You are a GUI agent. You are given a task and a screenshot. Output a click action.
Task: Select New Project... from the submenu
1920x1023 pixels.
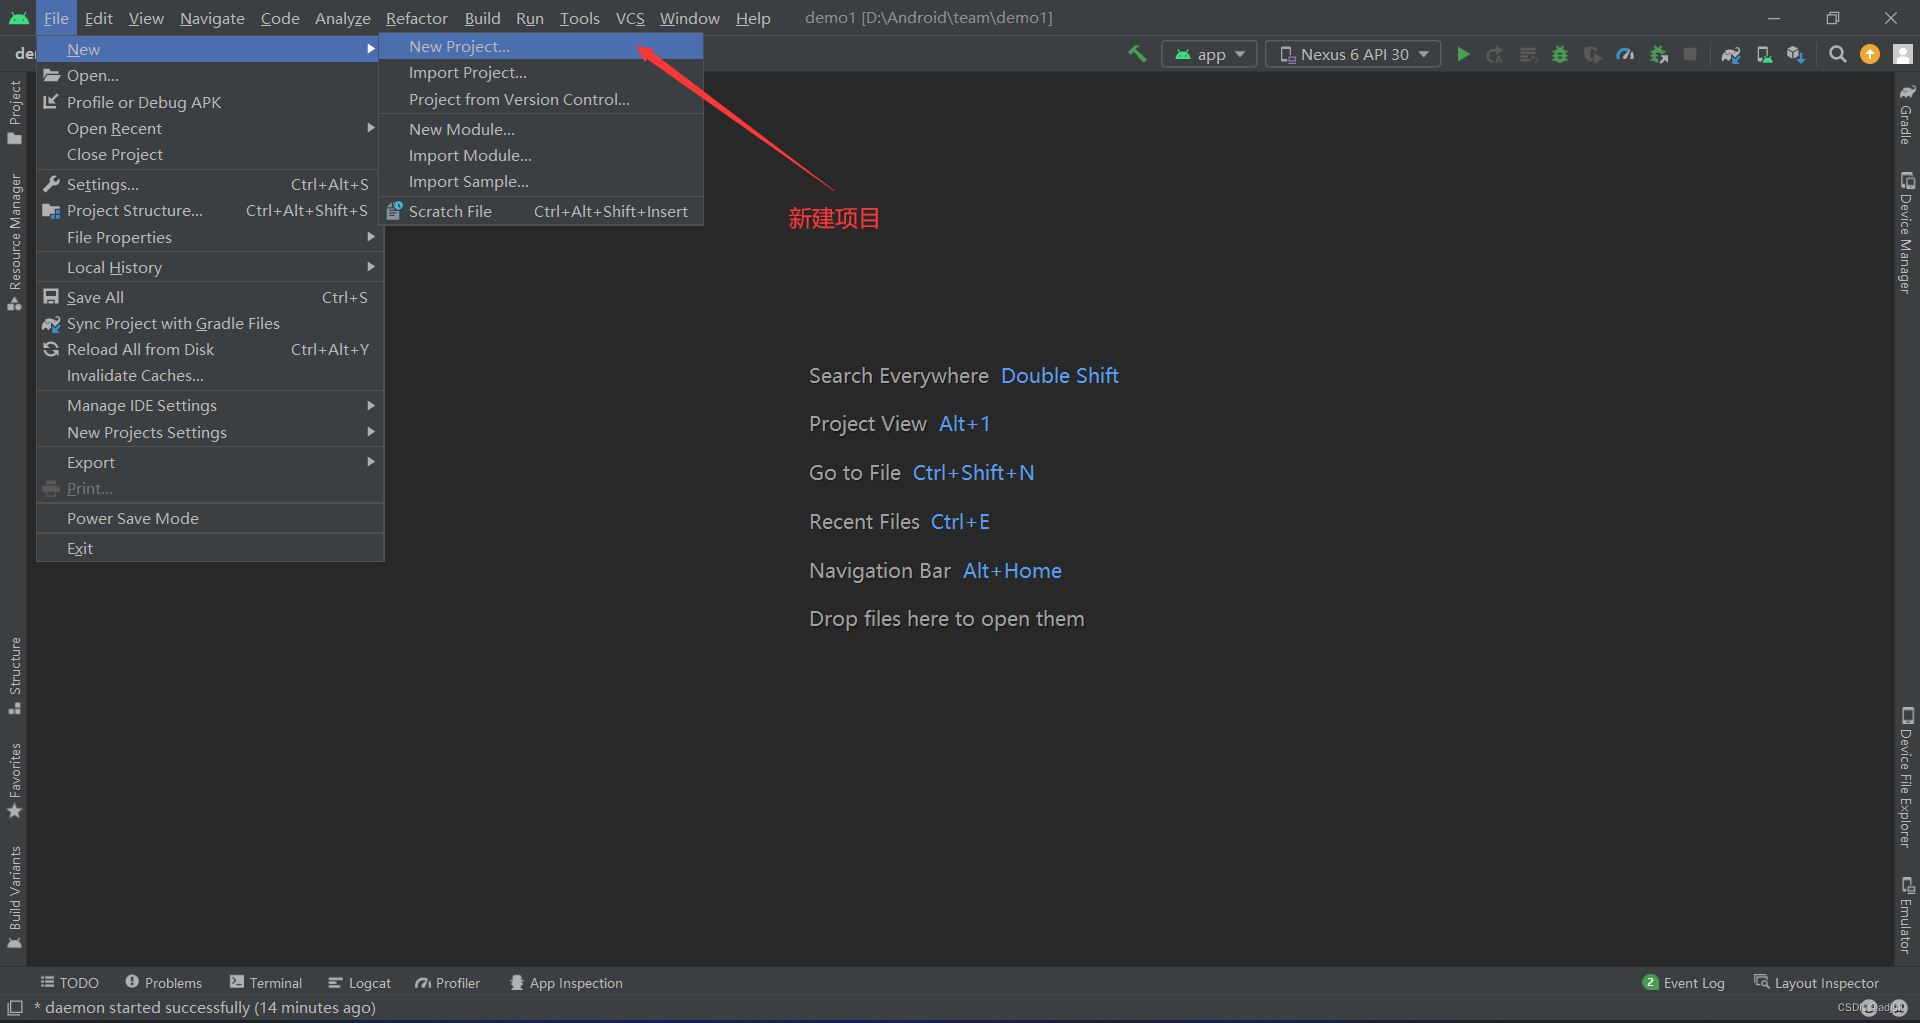click(x=541, y=46)
